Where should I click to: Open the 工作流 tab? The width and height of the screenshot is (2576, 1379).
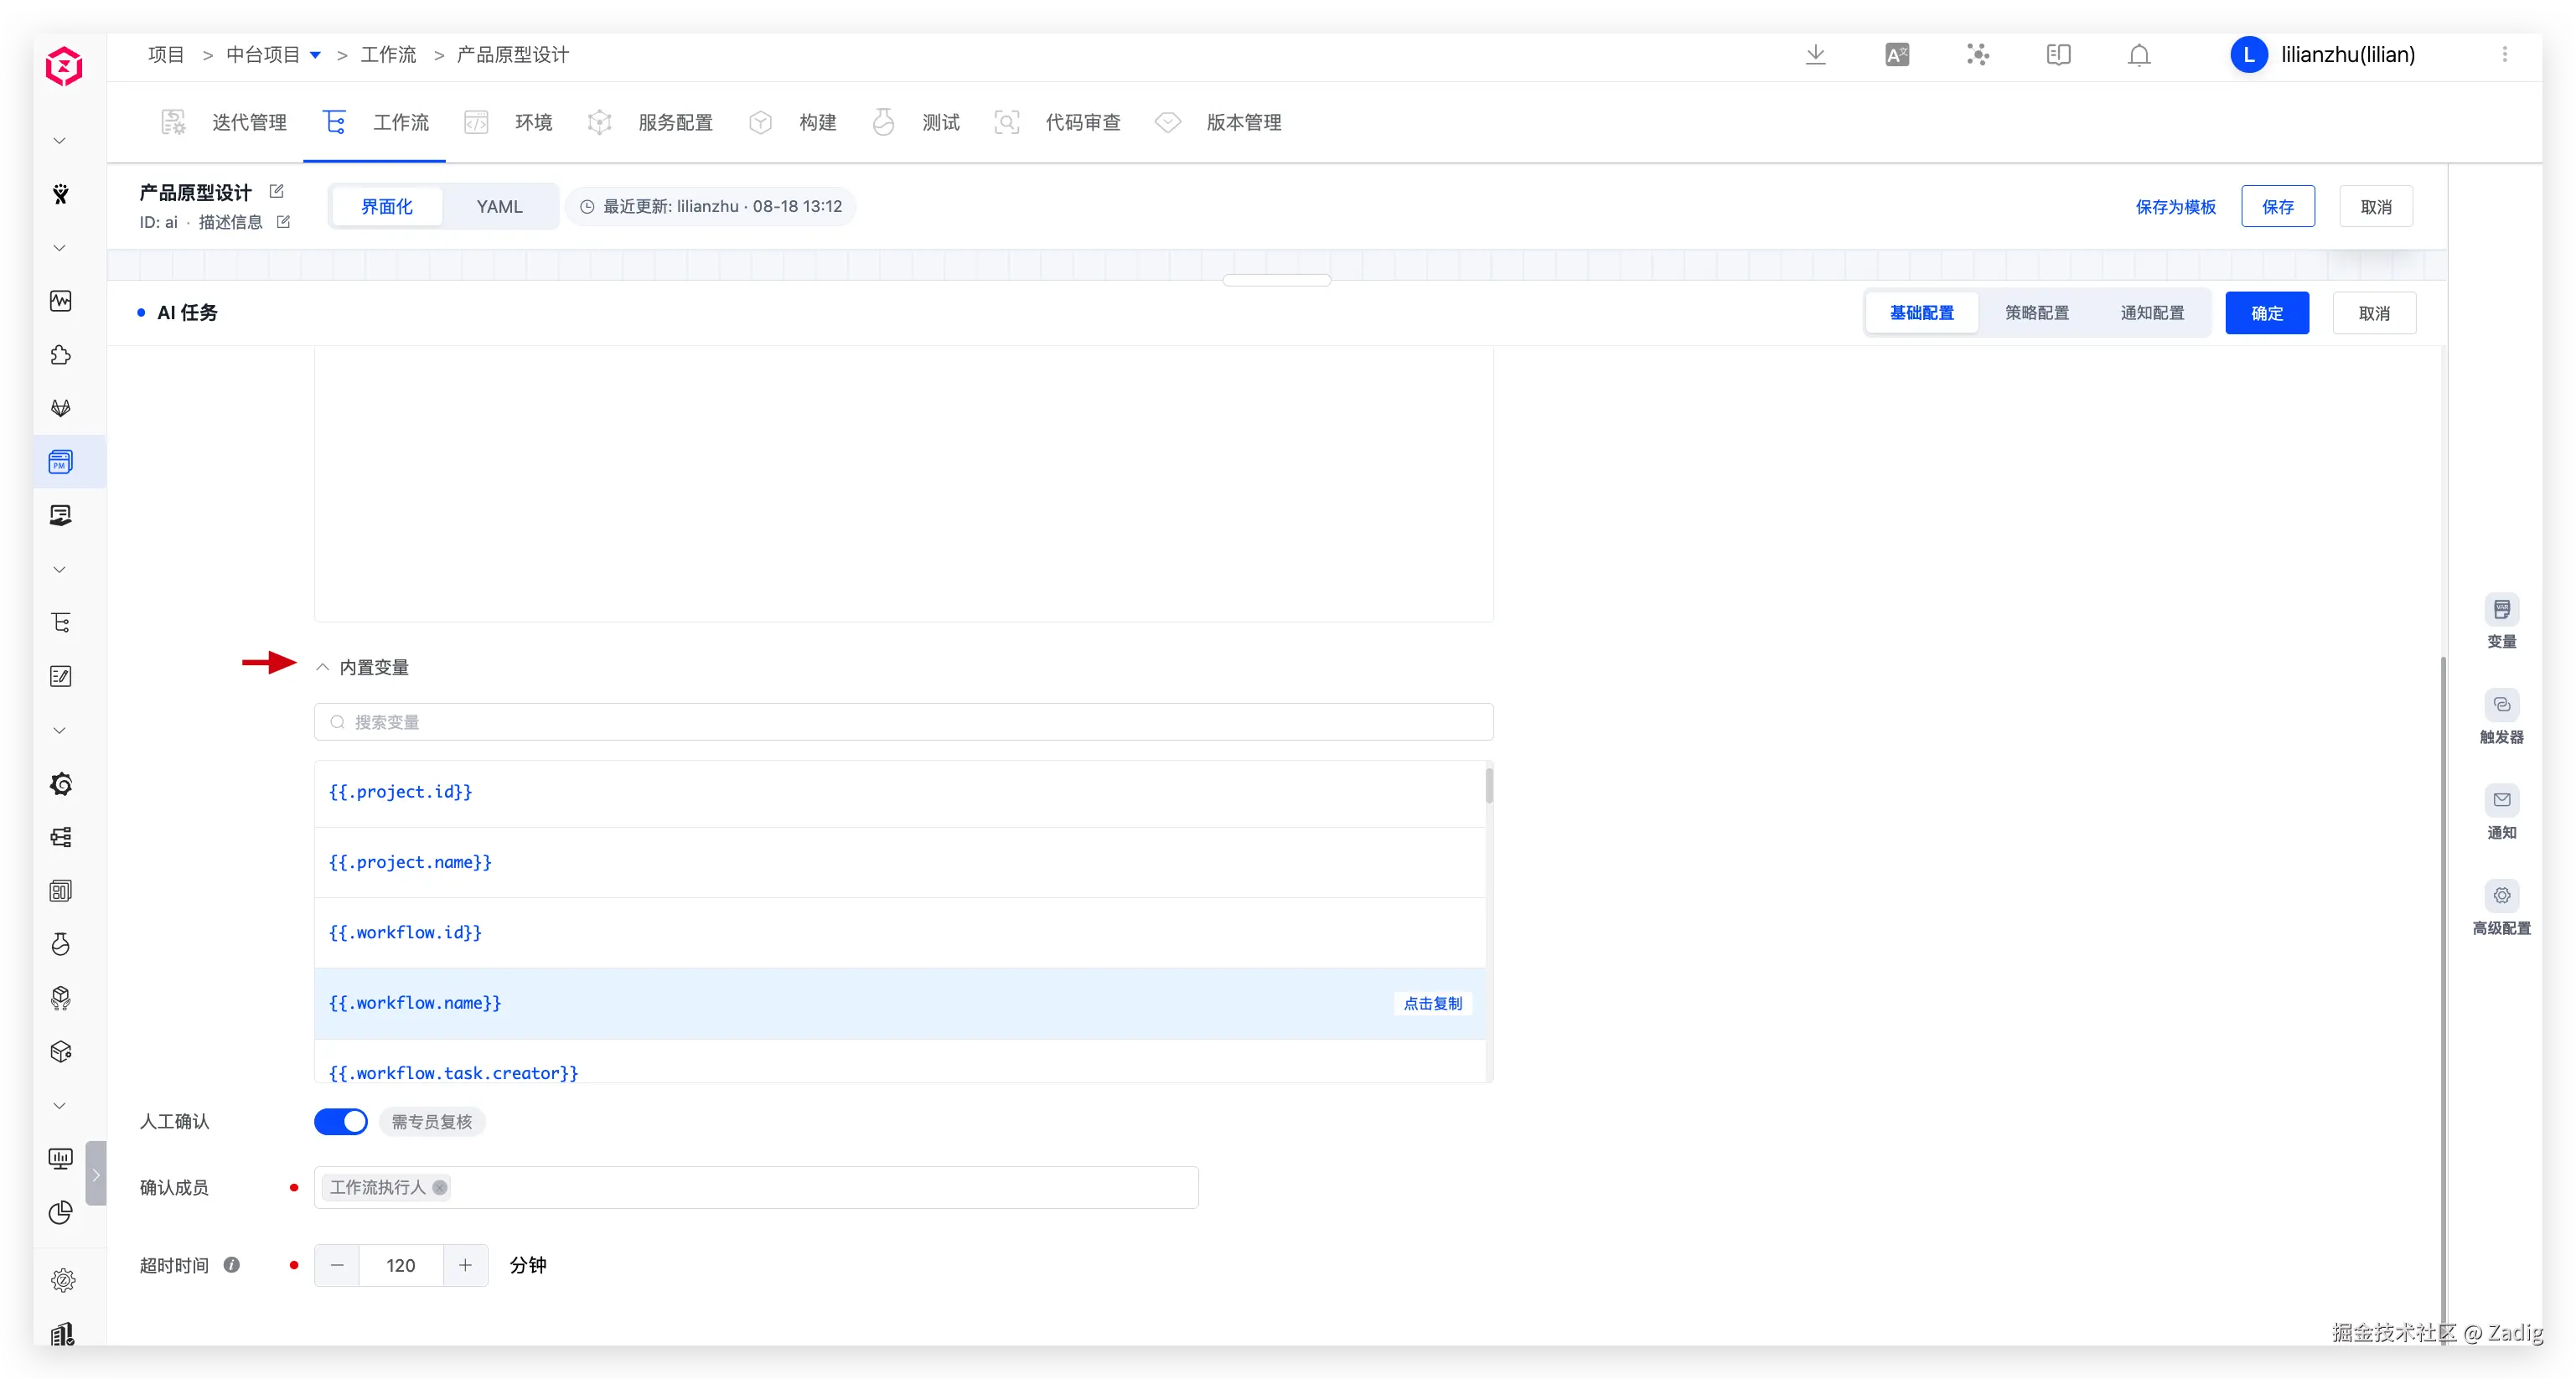[x=375, y=122]
